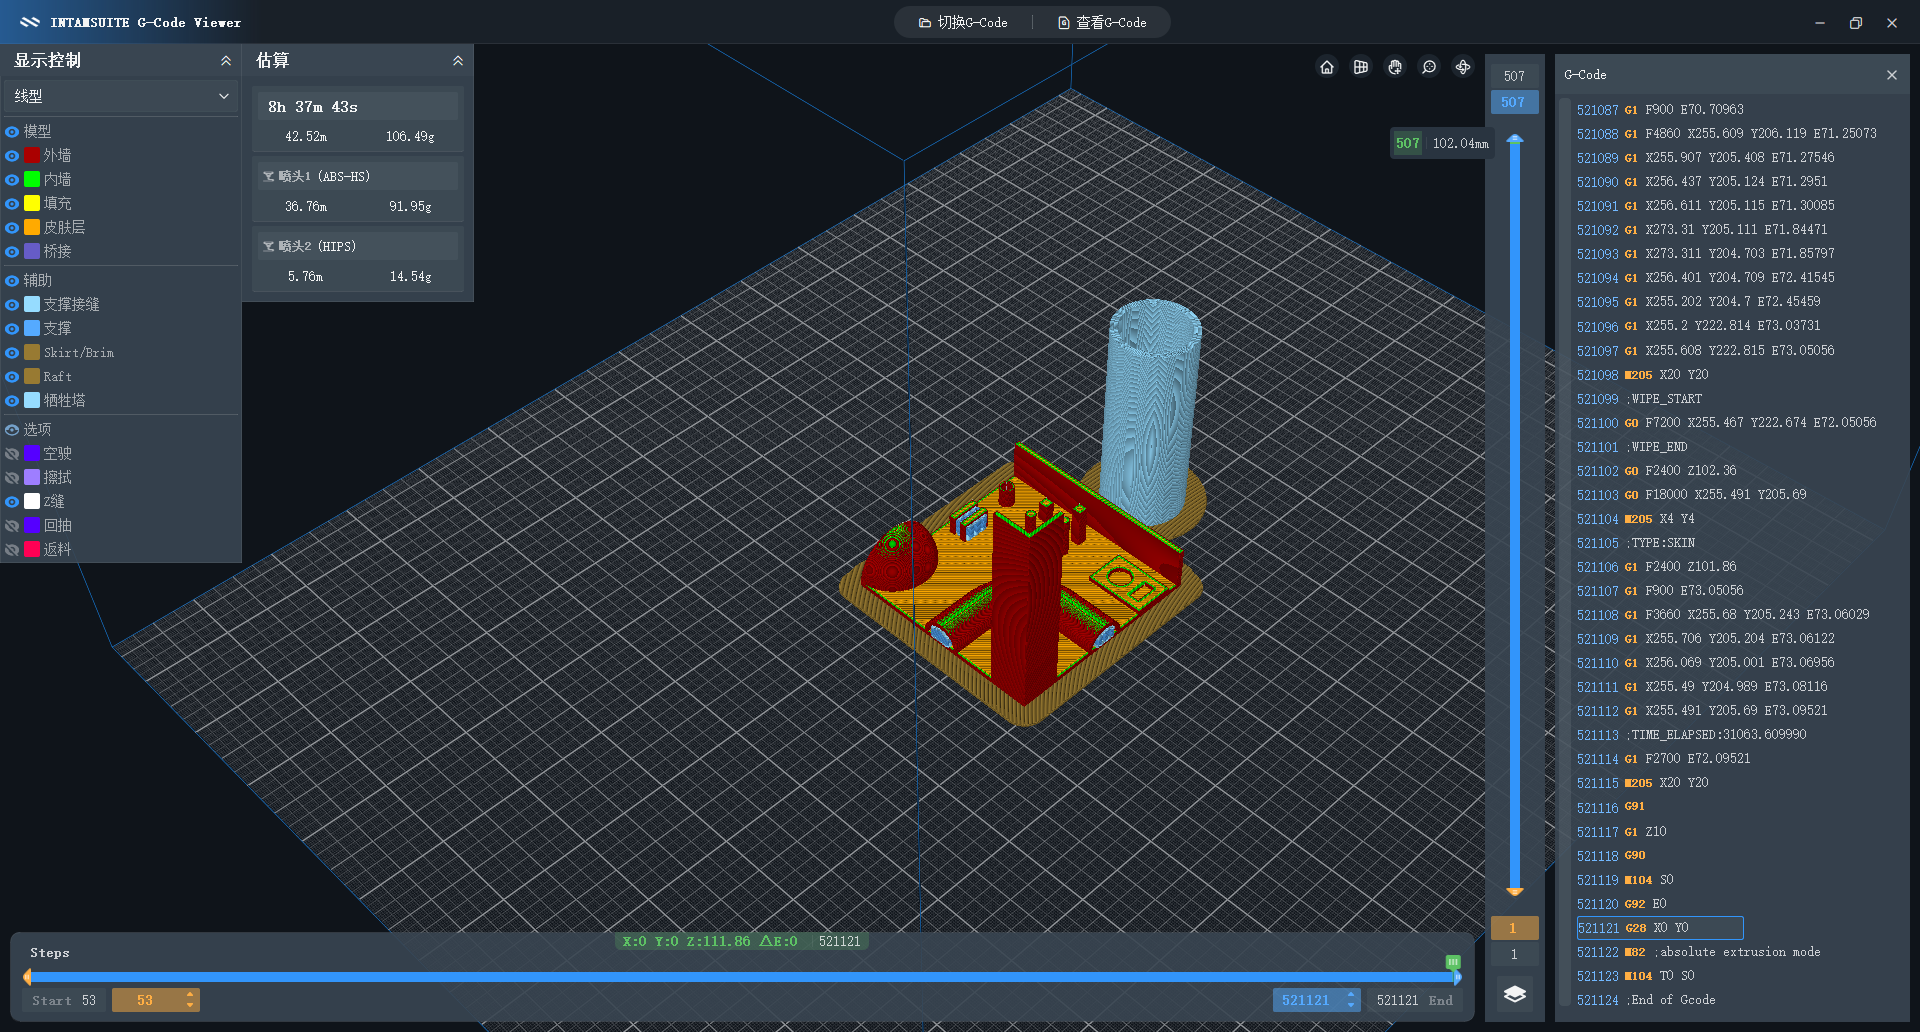Image resolution: width=1920 pixels, height=1032 pixels.
Task: Click the layer slider bottom handle
Action: pyautogui.click(x=1515, y=891)
